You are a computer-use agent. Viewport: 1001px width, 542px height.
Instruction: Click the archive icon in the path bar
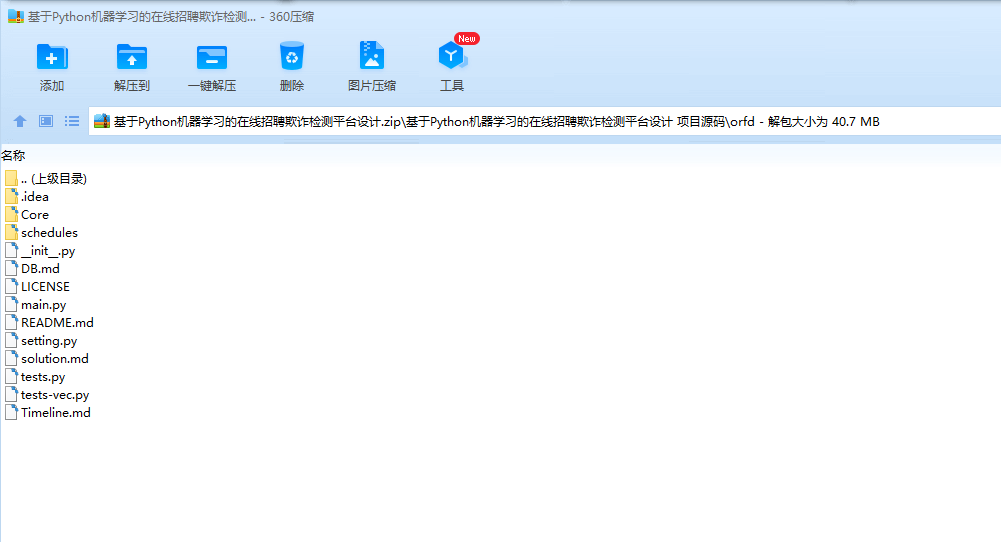pyautogui.click(x=102, y=121)
